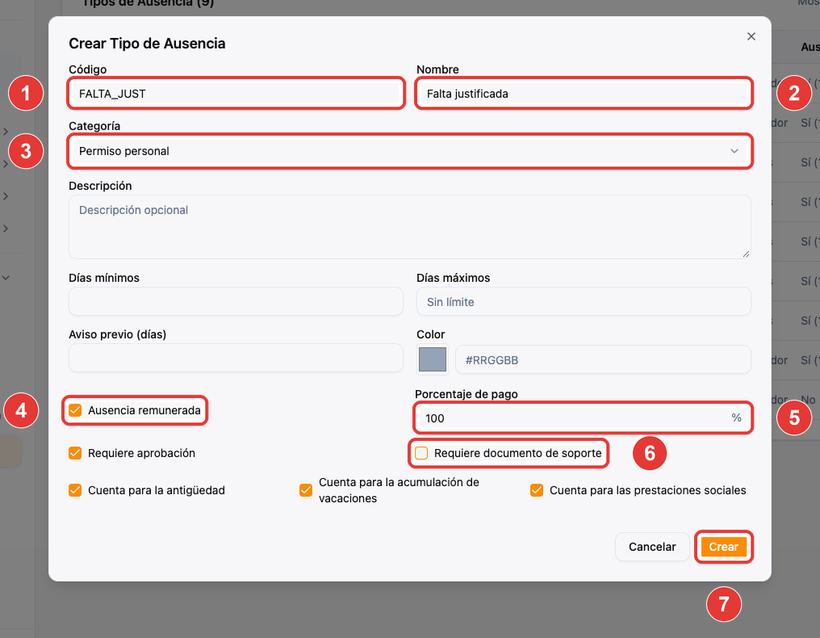
Task: Toggle Cuenta para las prestaciones sociales
Action: [x=537, y=490]
